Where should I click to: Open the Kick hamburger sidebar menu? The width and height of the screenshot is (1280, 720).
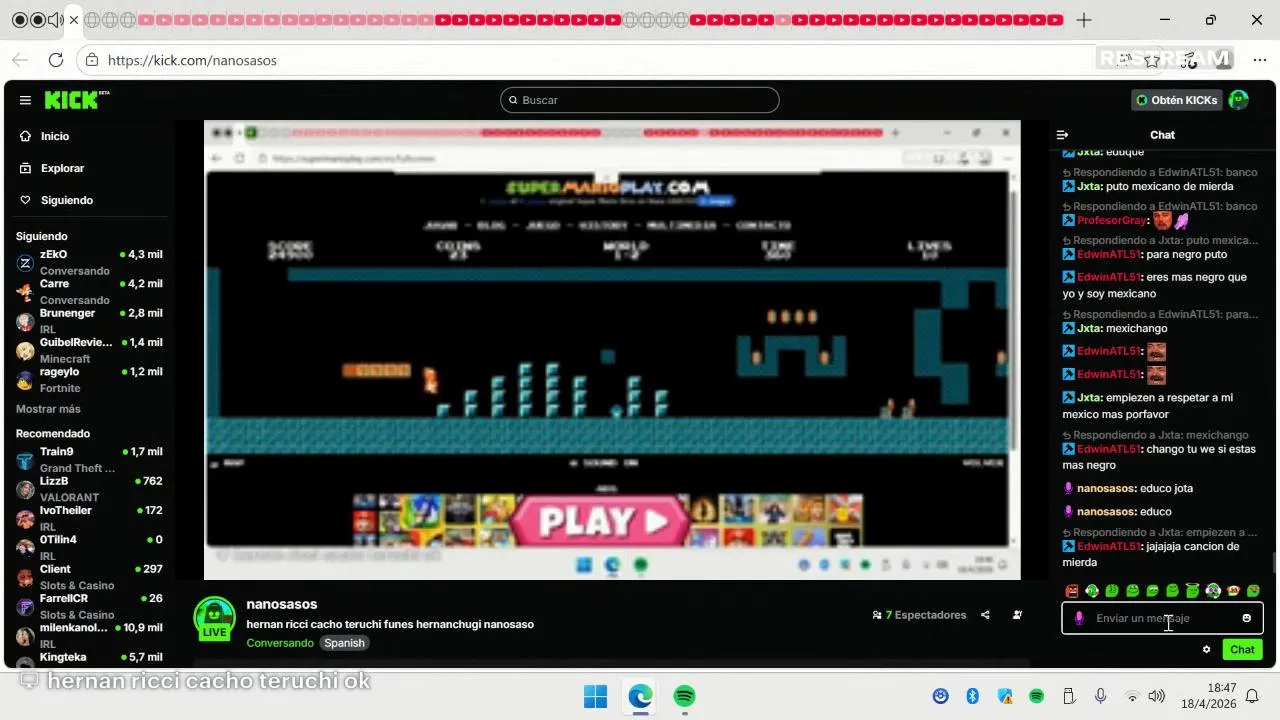click(25, 100)
